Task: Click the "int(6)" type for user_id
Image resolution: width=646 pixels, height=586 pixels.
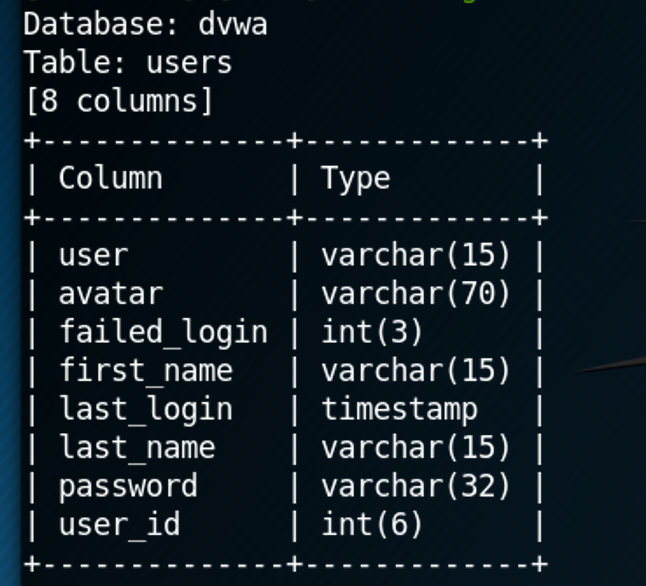Action: pyautogui.click(x=372, y=524)
